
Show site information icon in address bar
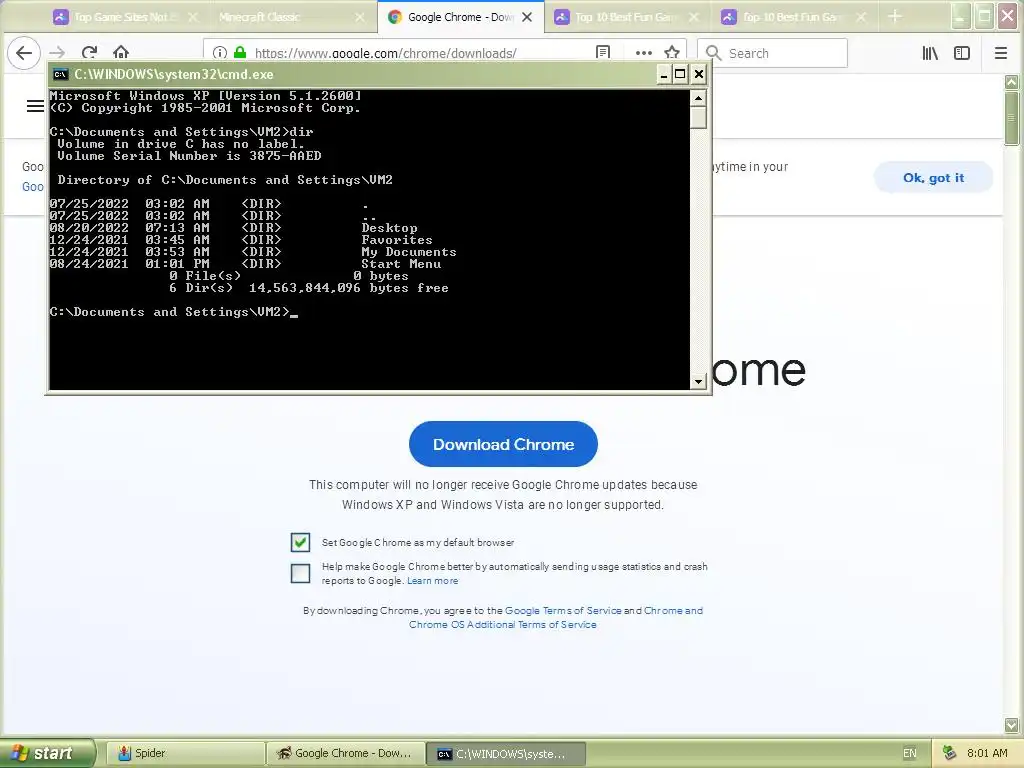coord(220,53)
